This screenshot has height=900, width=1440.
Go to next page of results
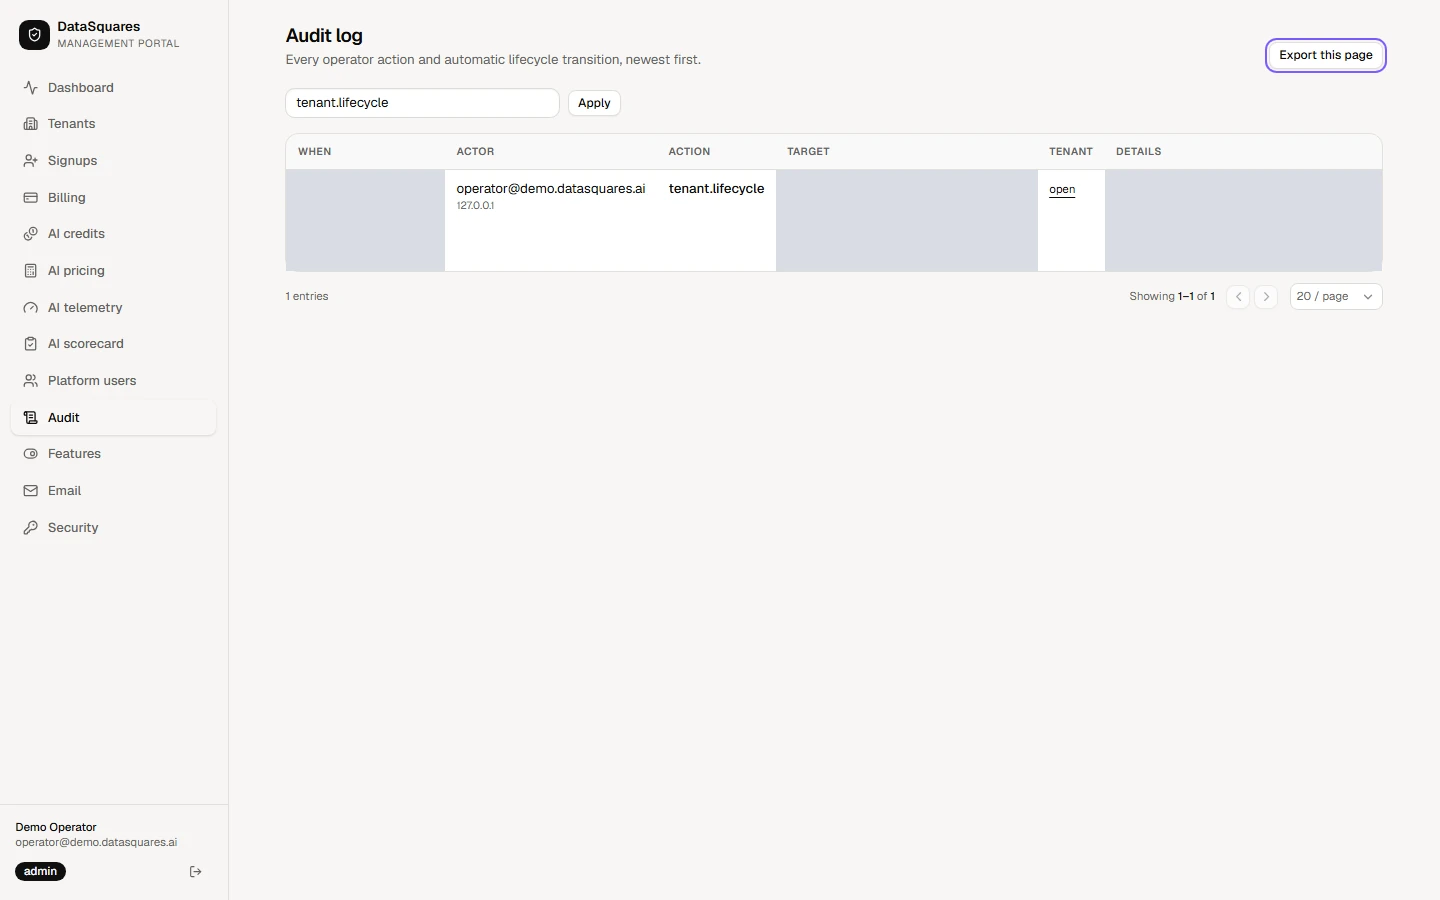(x=1266, y=297)
